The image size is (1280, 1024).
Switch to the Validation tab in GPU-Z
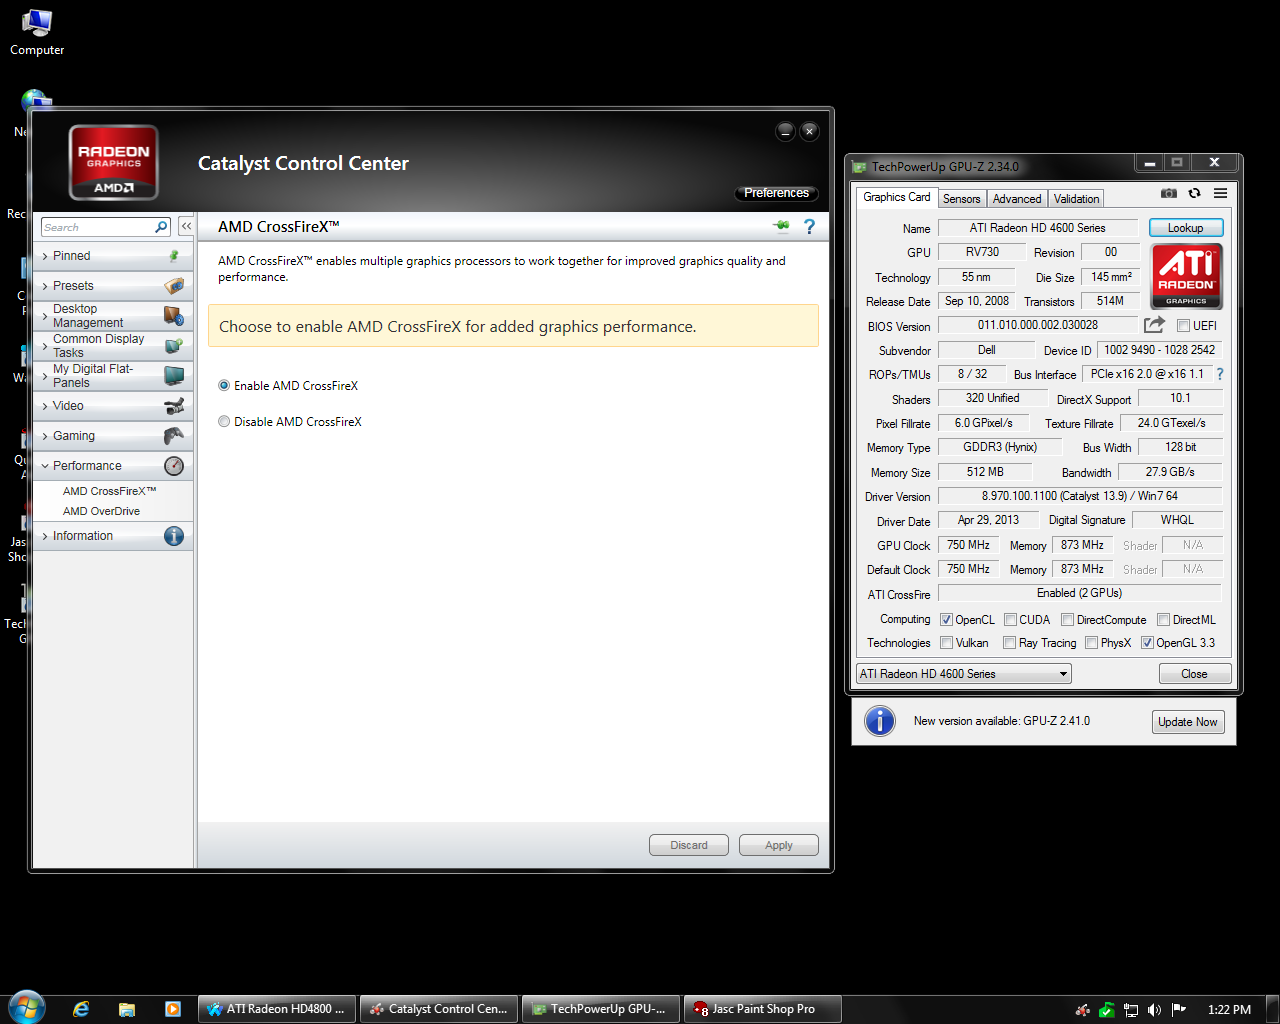(x=1077, y=199)
